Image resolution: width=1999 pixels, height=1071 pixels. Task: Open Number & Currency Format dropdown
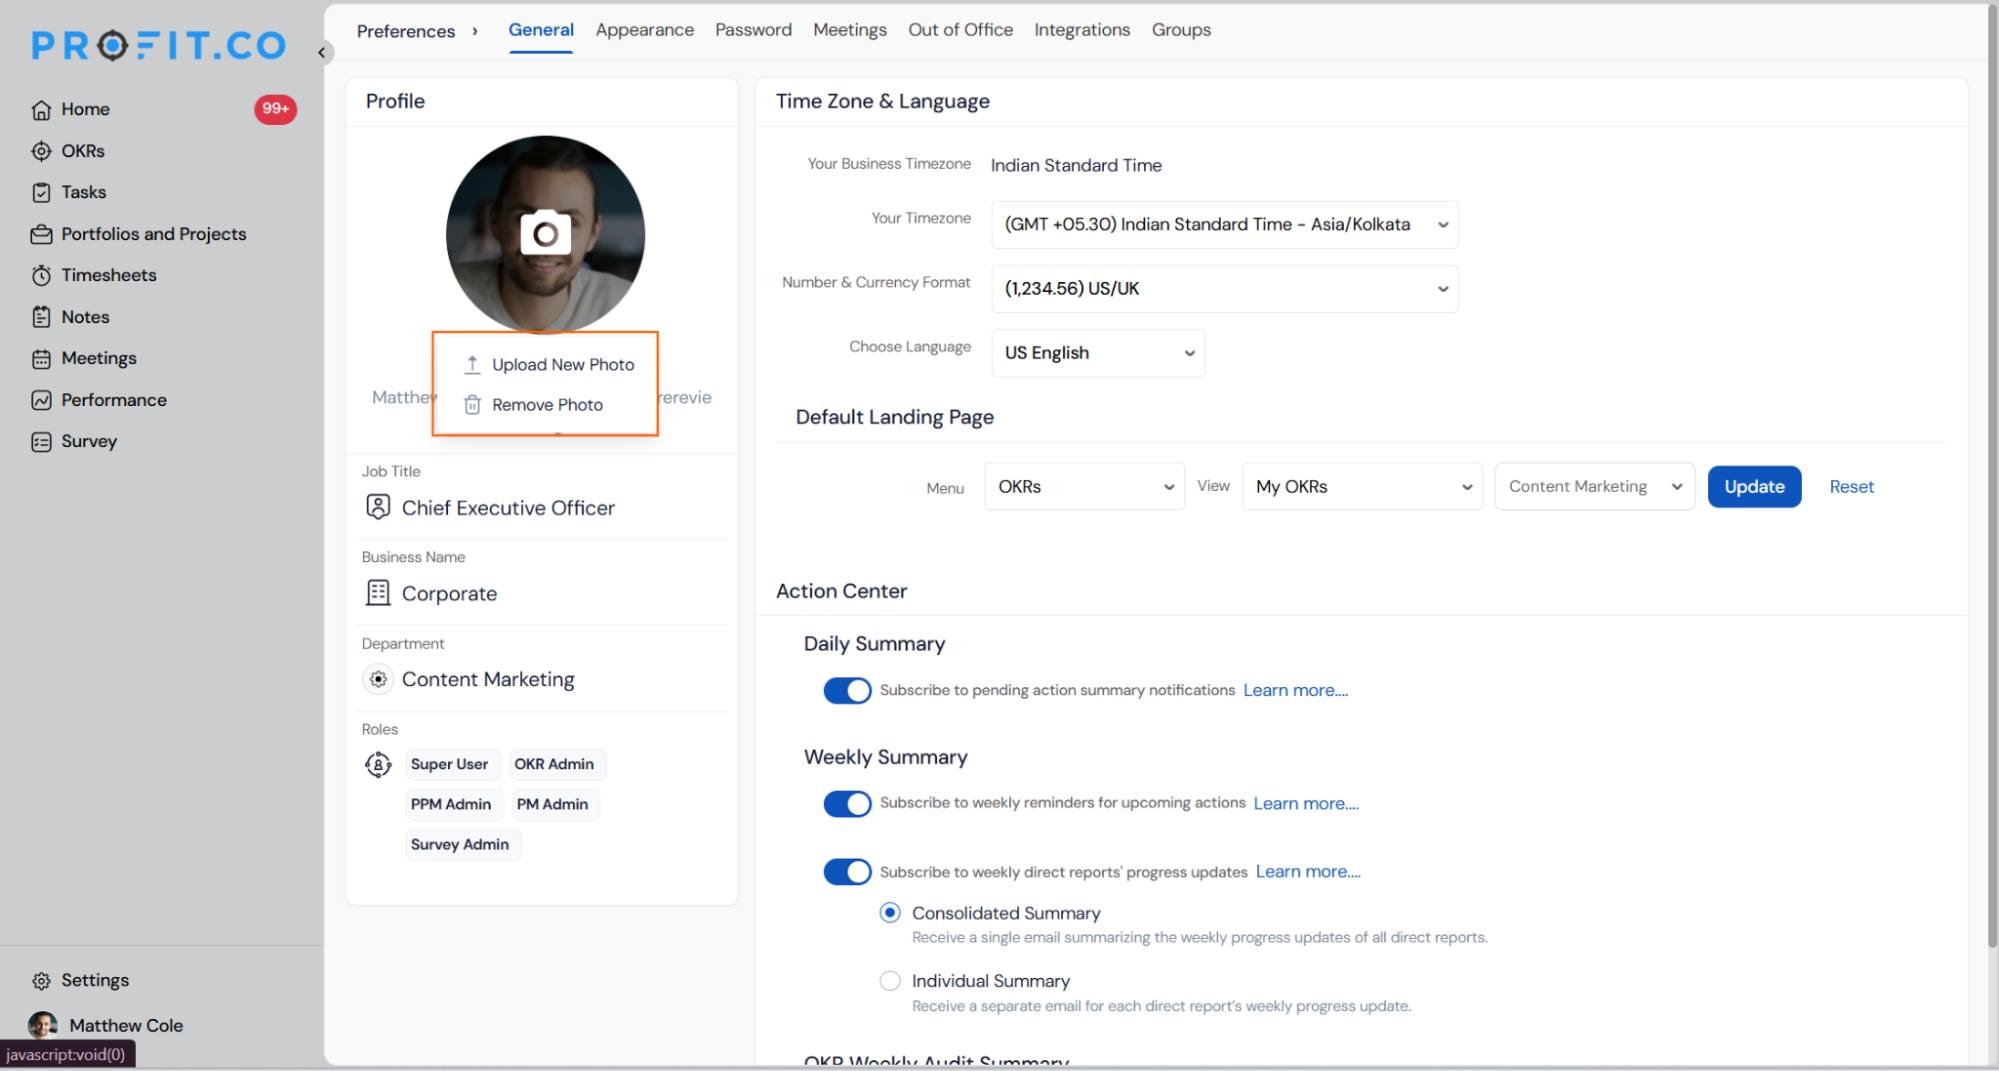tap(1225, 289)
